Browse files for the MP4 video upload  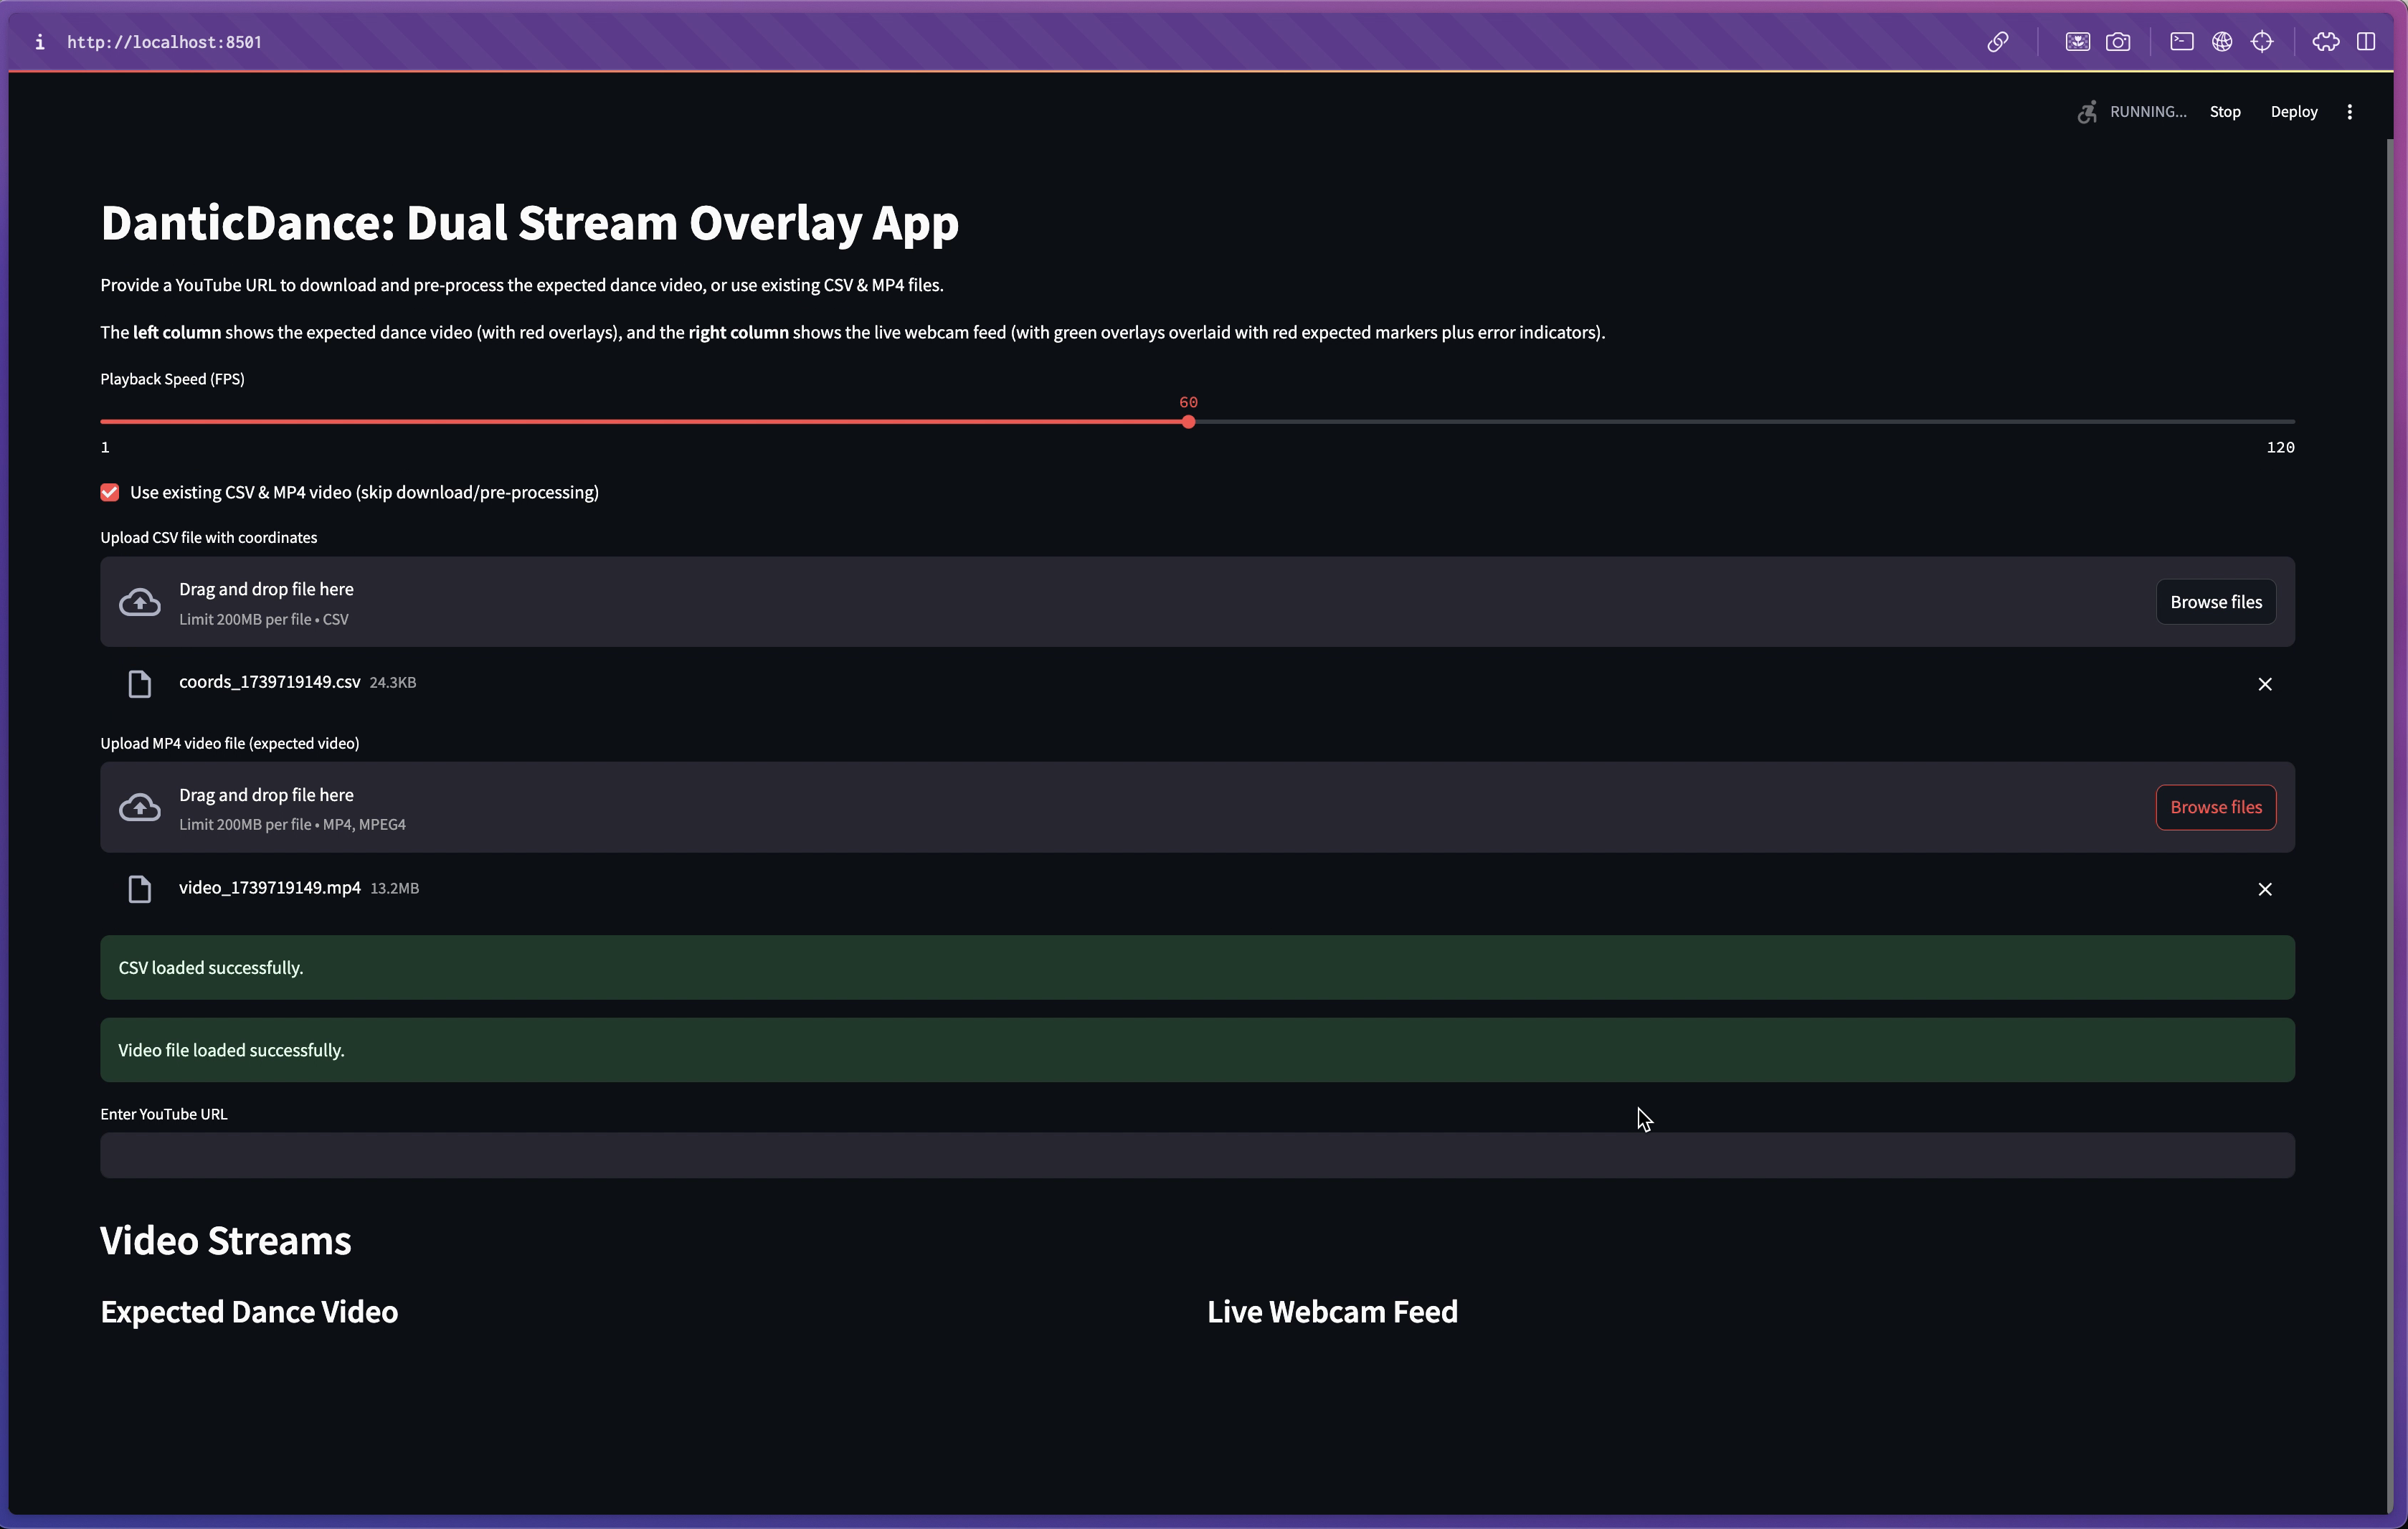coord(2215,807)
